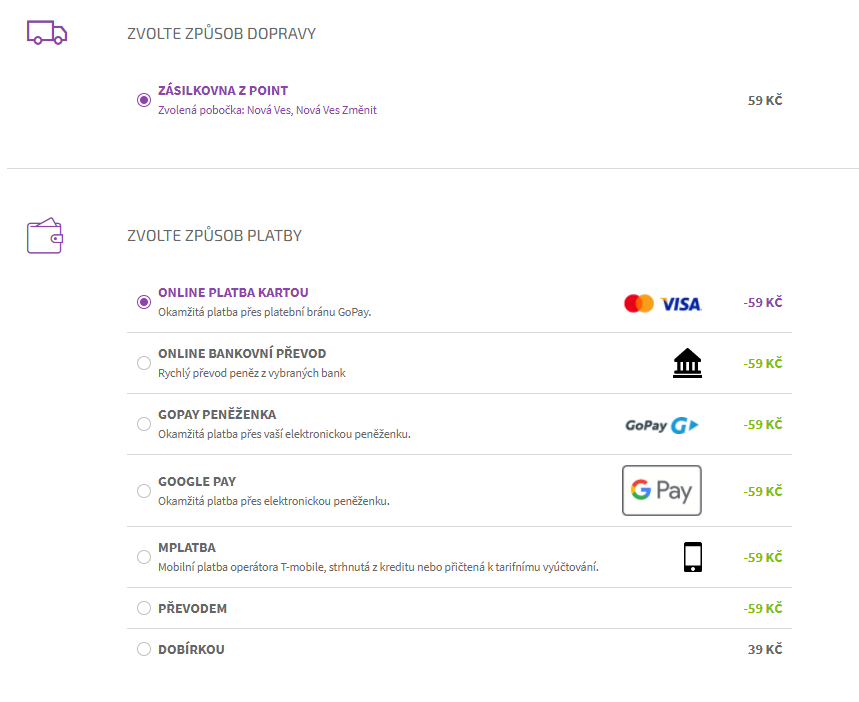Choose the Google Pay radio option
859x702 pixels.
pyautogui.click(x=144, y=490)
